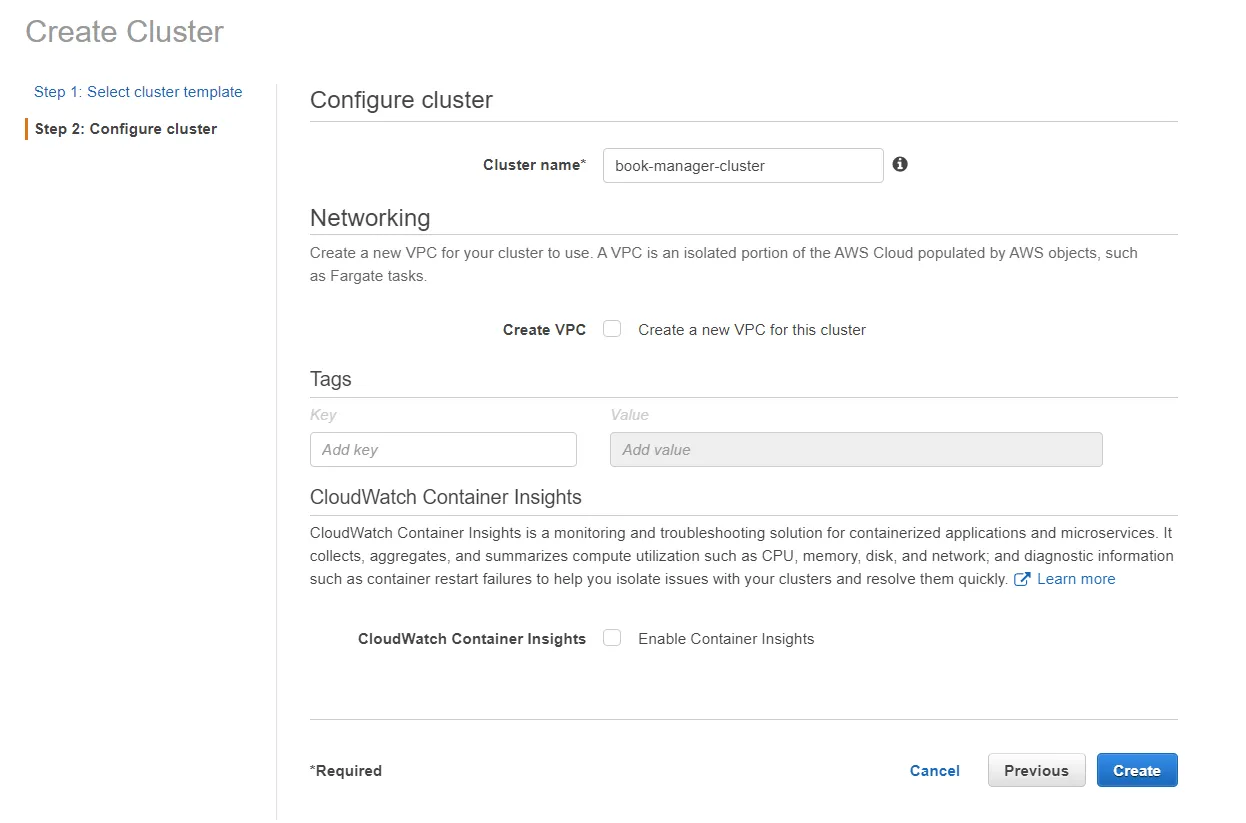1246x823 pixels.
Task: Click the Add key tag field
Action: tap(443, 449)
